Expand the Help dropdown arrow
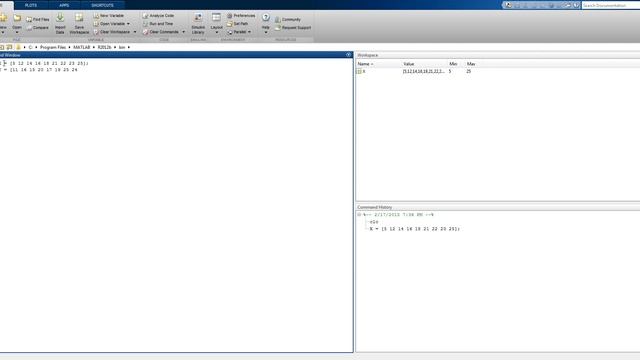640x360 pixels. pyautogui.click(x=266, y=32)
